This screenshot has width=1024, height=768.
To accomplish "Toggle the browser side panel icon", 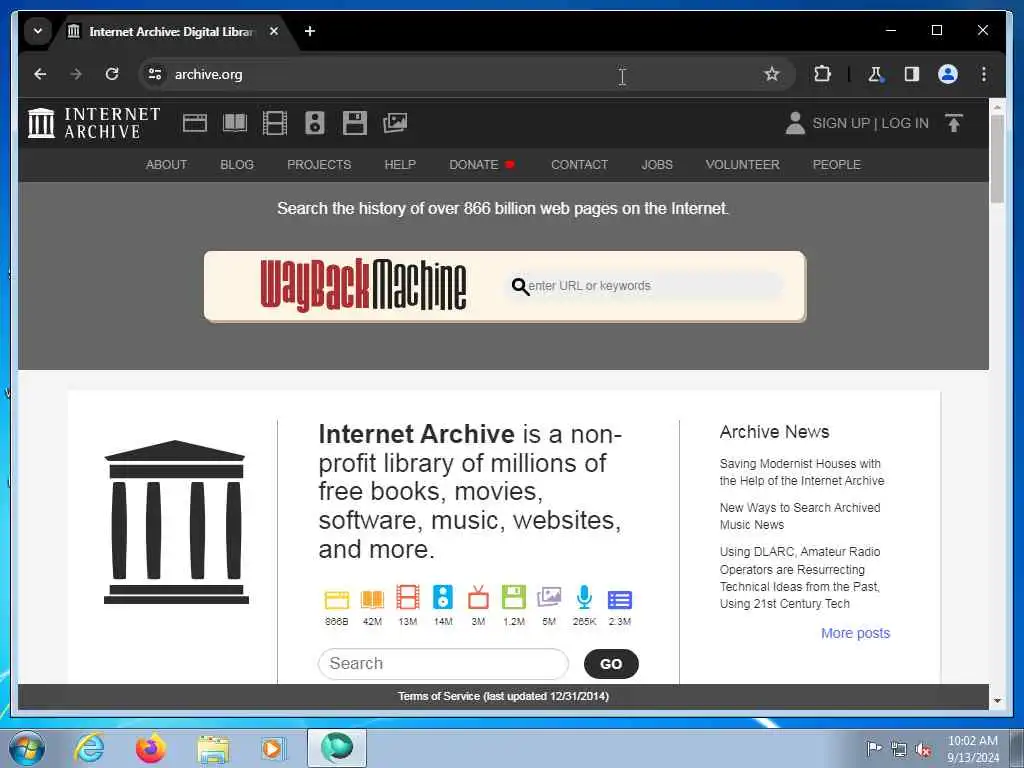I will click(912, 74).
